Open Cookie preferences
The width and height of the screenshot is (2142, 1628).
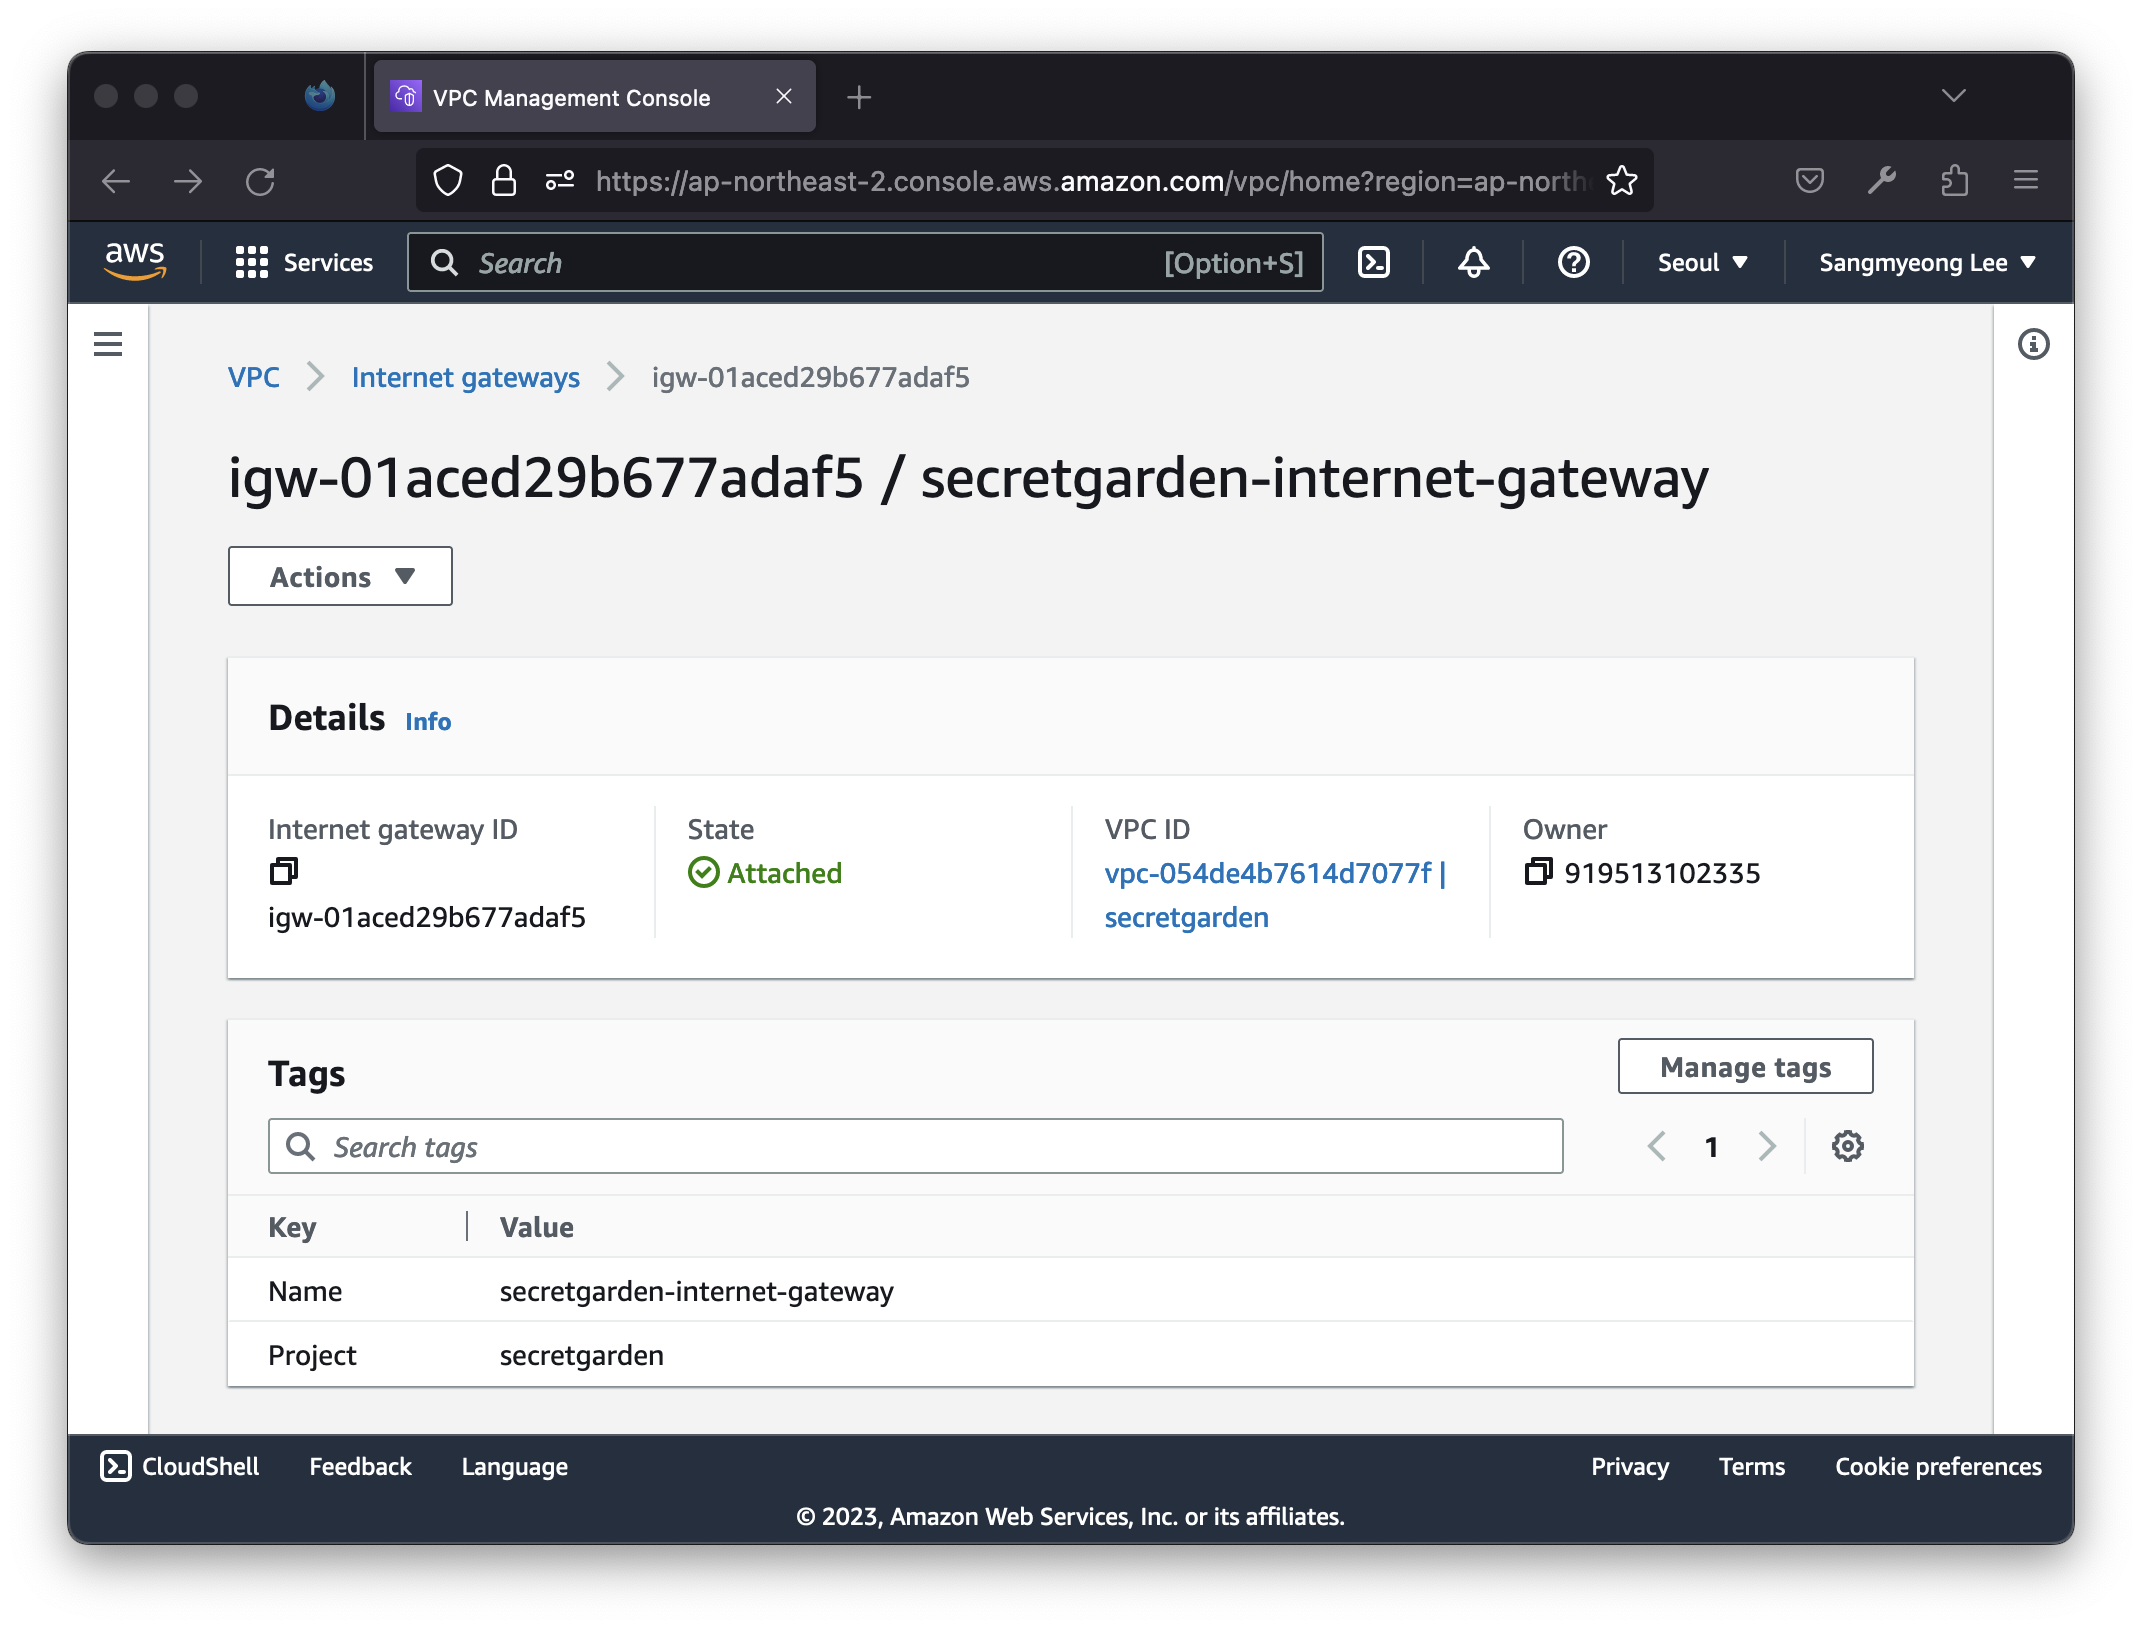point(1938,1466)
